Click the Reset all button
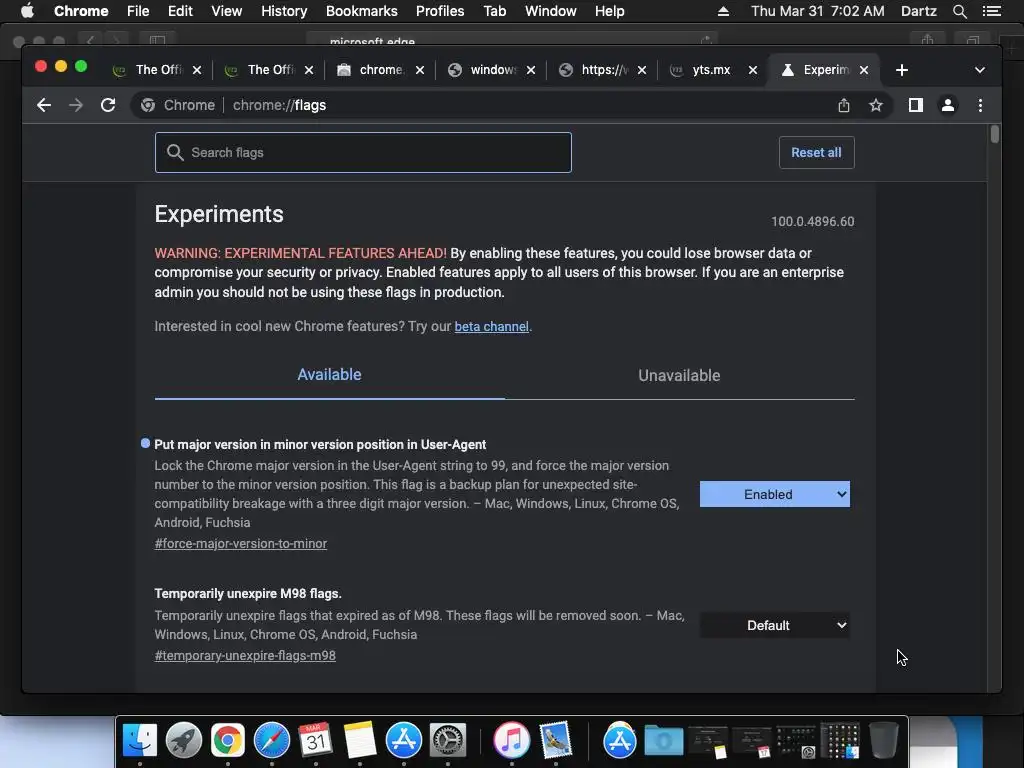The height and width of the screenshot is (768, 1024). (x=816, y=152)
